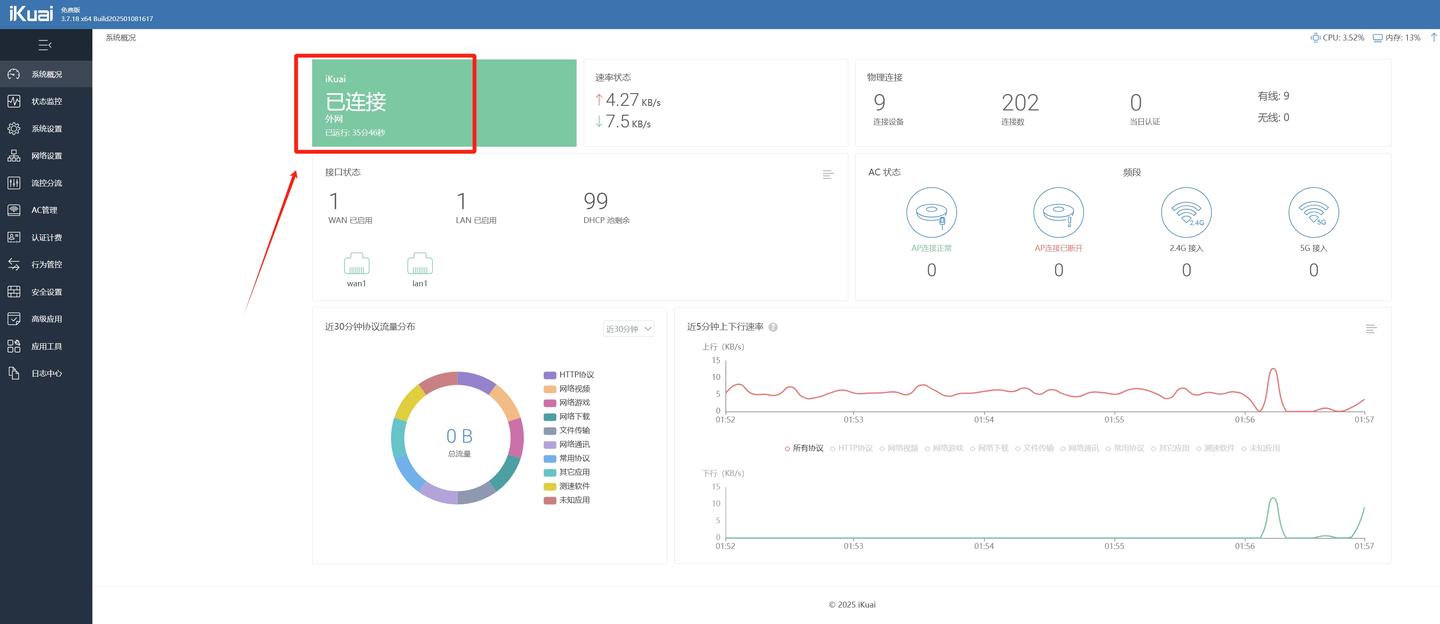Click the iKuai logo in header
Screen dimensions: 1440x624
click(31, 14)
